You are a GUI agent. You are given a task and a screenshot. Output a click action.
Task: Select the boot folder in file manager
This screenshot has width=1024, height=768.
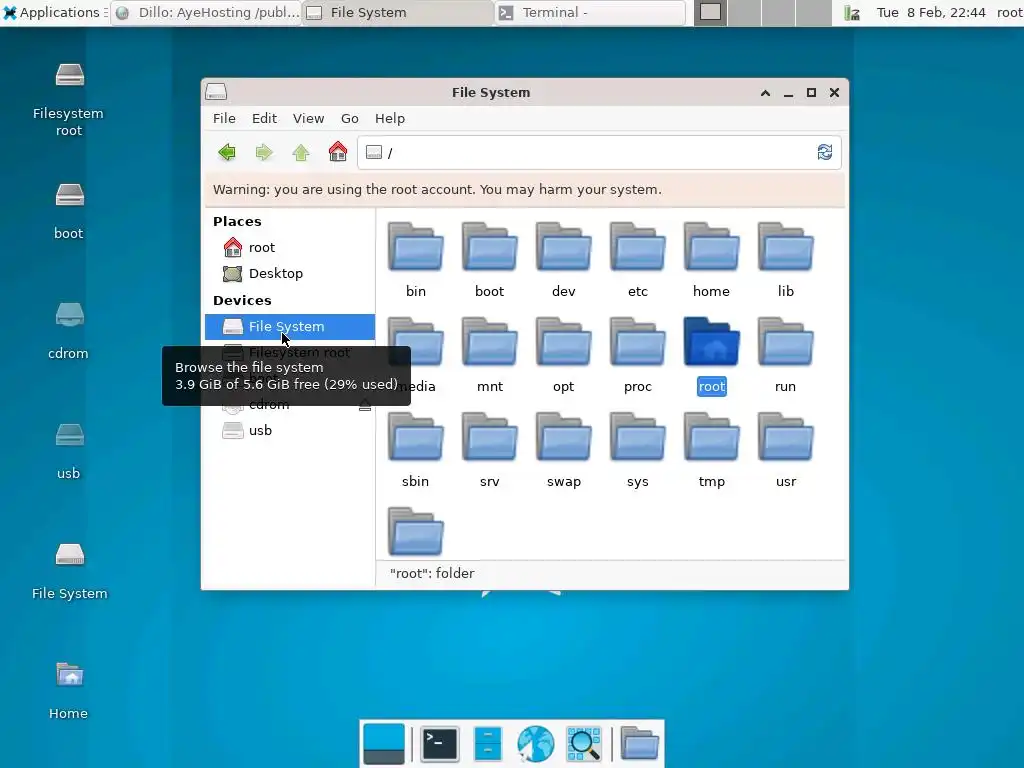pyautogui.click(x=489, y=261)
